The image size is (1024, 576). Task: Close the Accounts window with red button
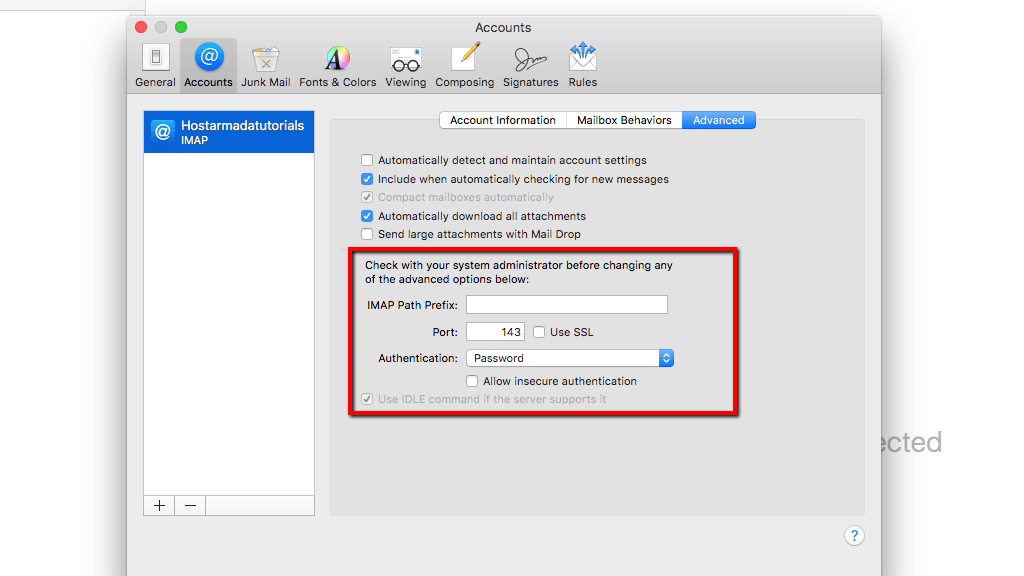coord(141,27)
